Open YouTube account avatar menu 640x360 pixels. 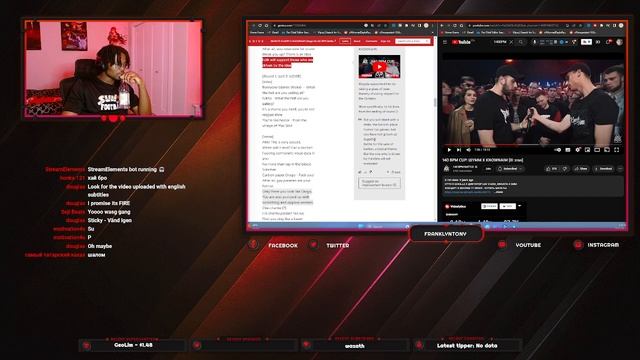619,42
